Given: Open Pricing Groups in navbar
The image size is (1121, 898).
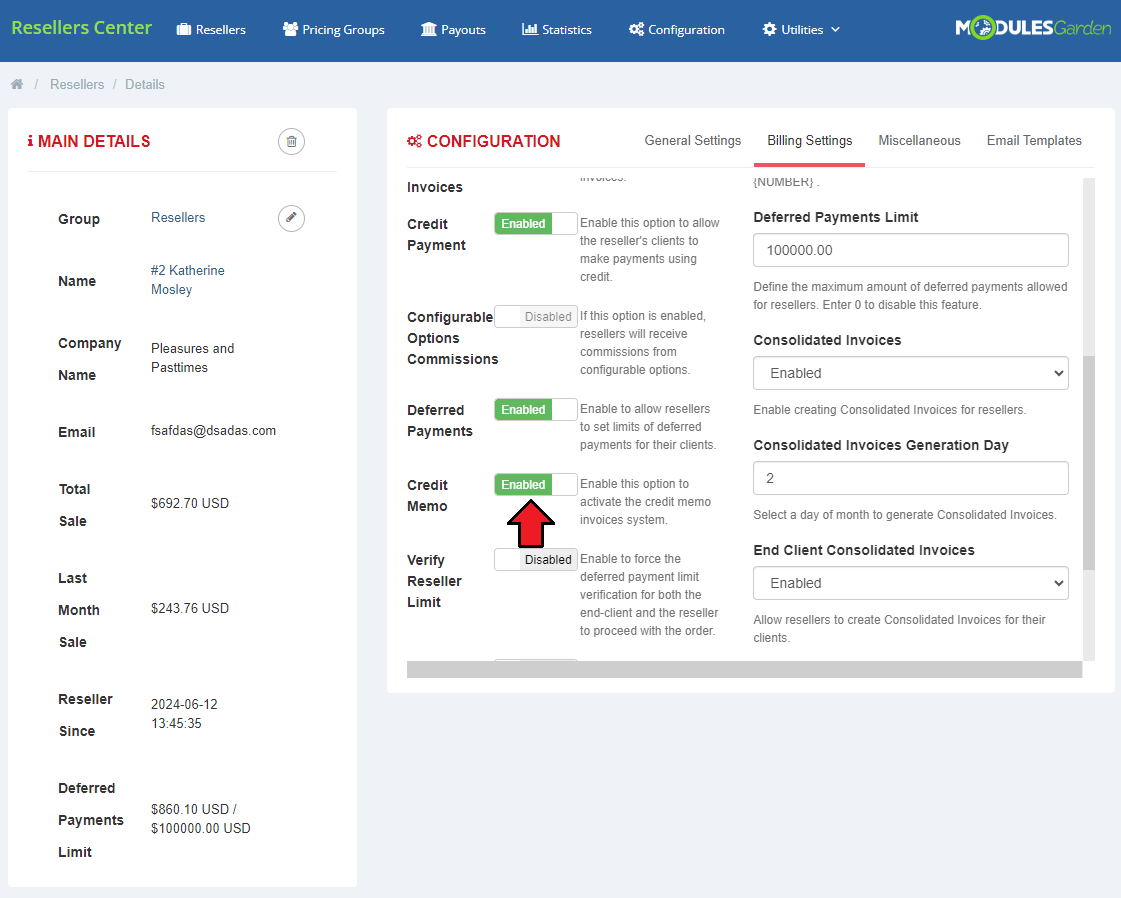Looking at the screenshot, I should point(334,30).
